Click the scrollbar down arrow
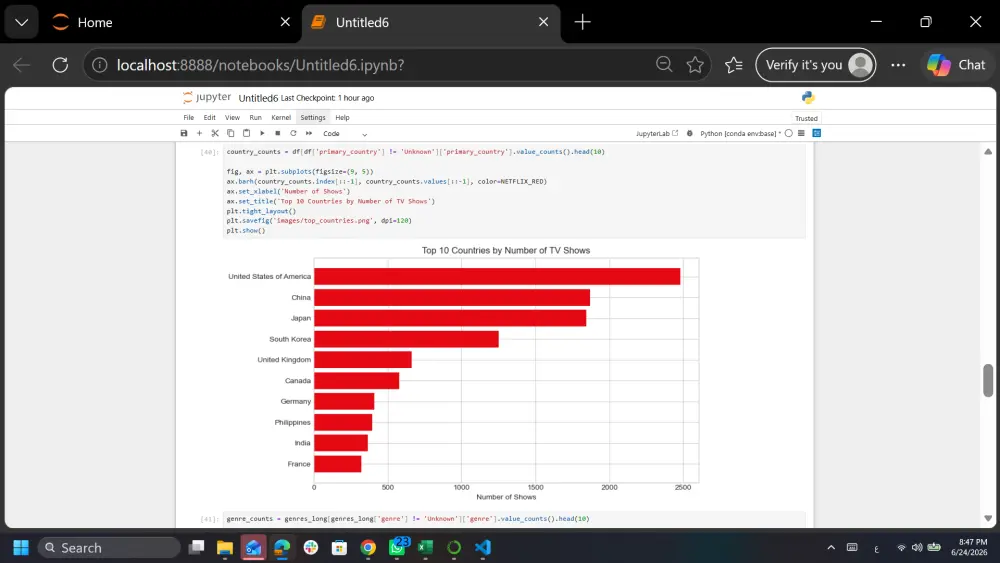The height and width of the screenshot is (563, 1000). [988, 518]
